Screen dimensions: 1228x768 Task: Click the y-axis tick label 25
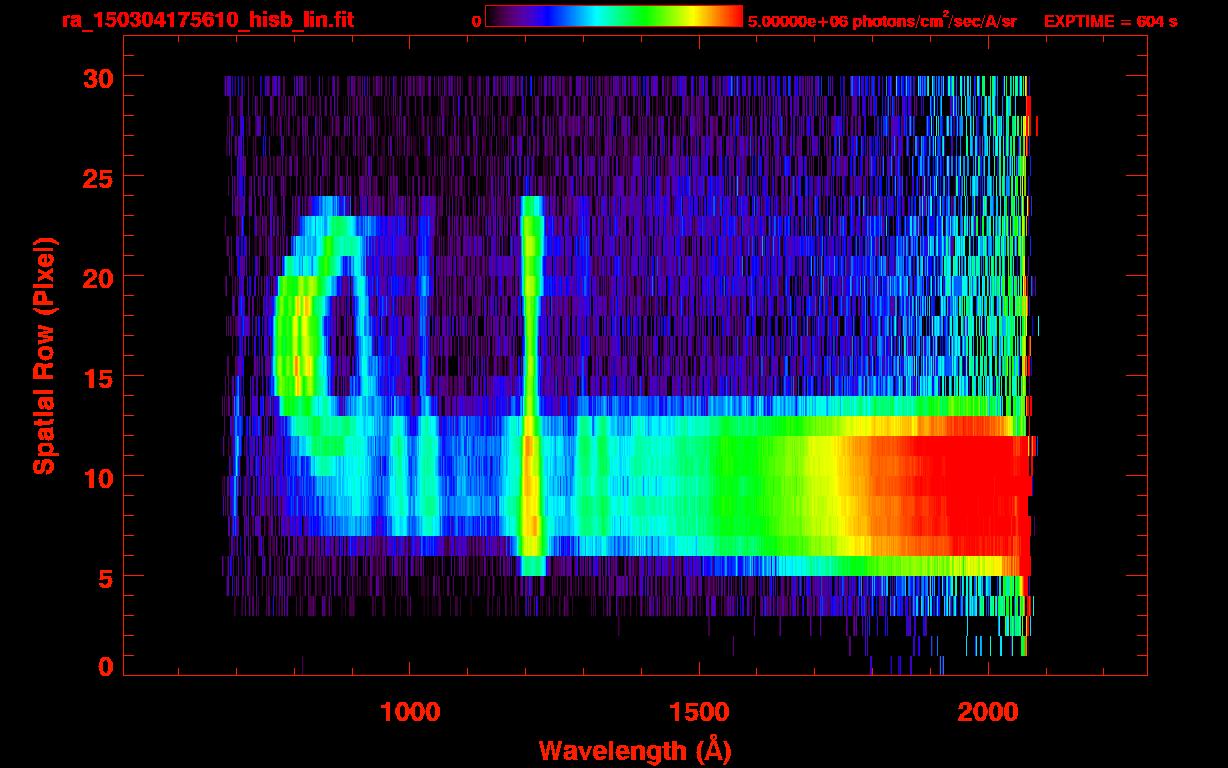[97, 177]
